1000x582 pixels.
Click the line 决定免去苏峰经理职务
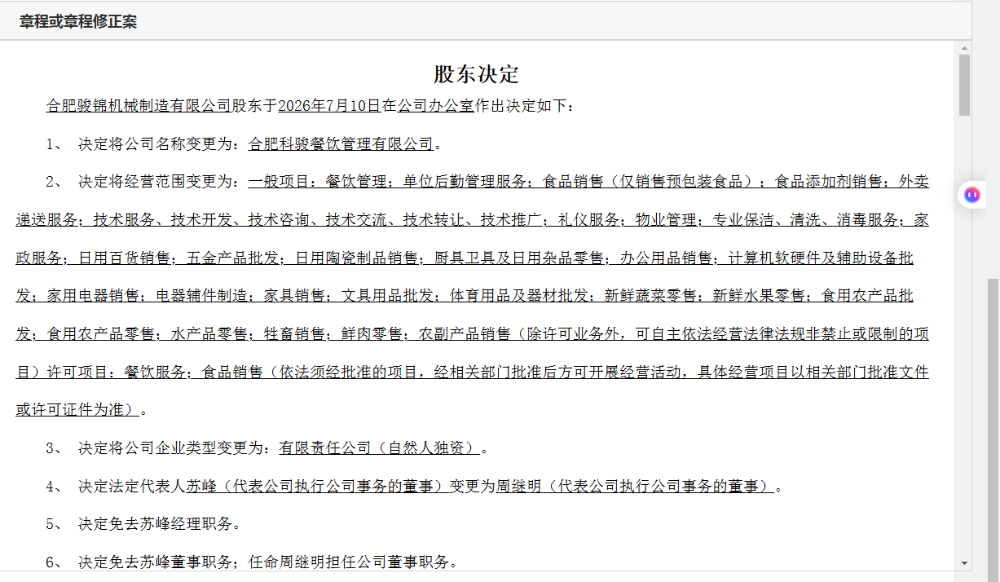tap(155, 524)
